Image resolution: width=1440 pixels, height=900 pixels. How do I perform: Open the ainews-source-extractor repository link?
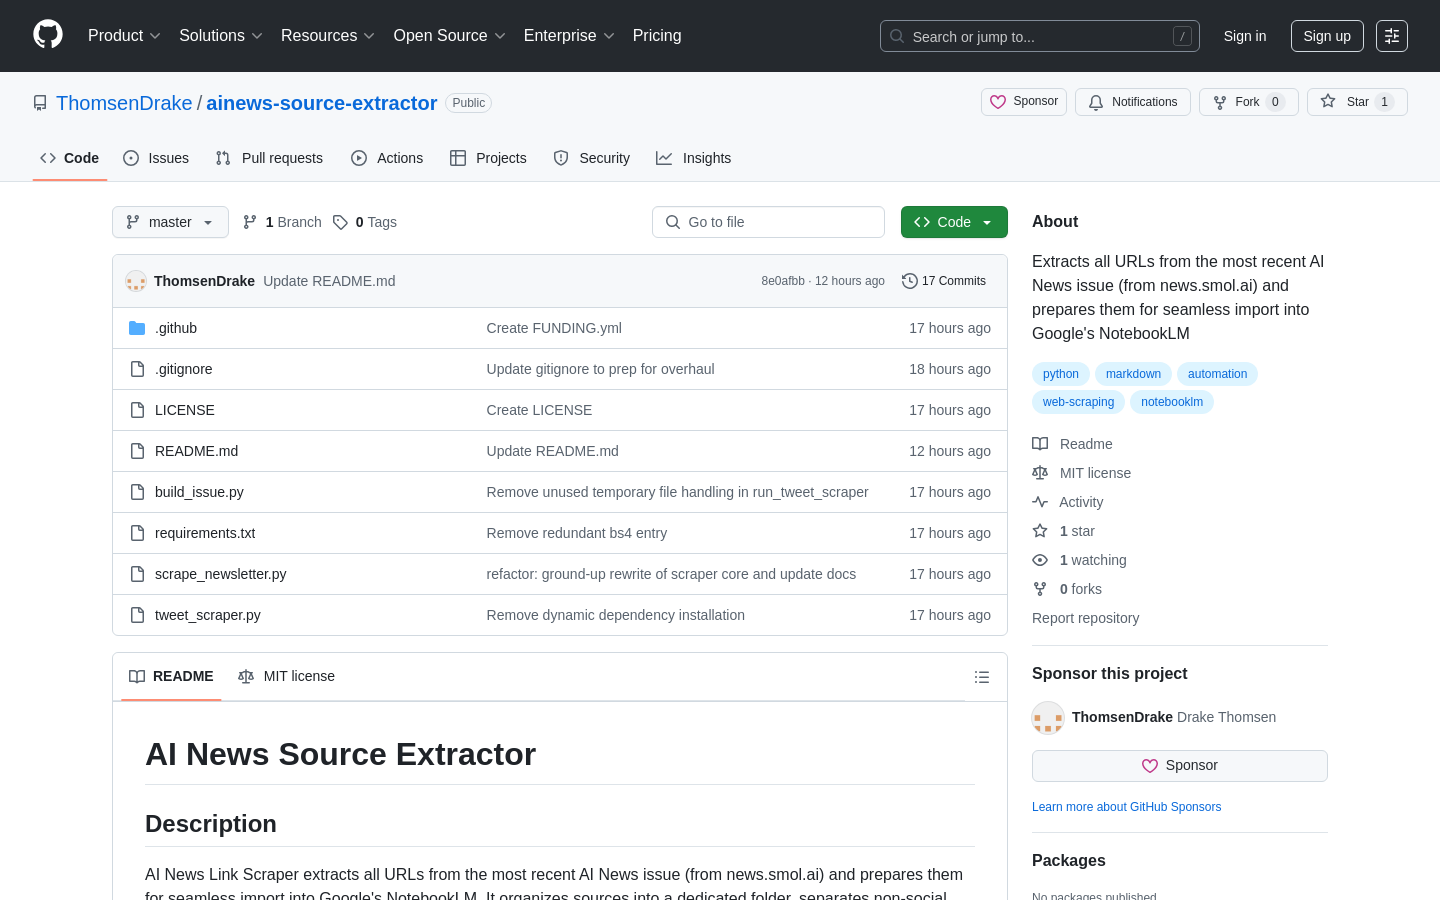tap(321, 103)
